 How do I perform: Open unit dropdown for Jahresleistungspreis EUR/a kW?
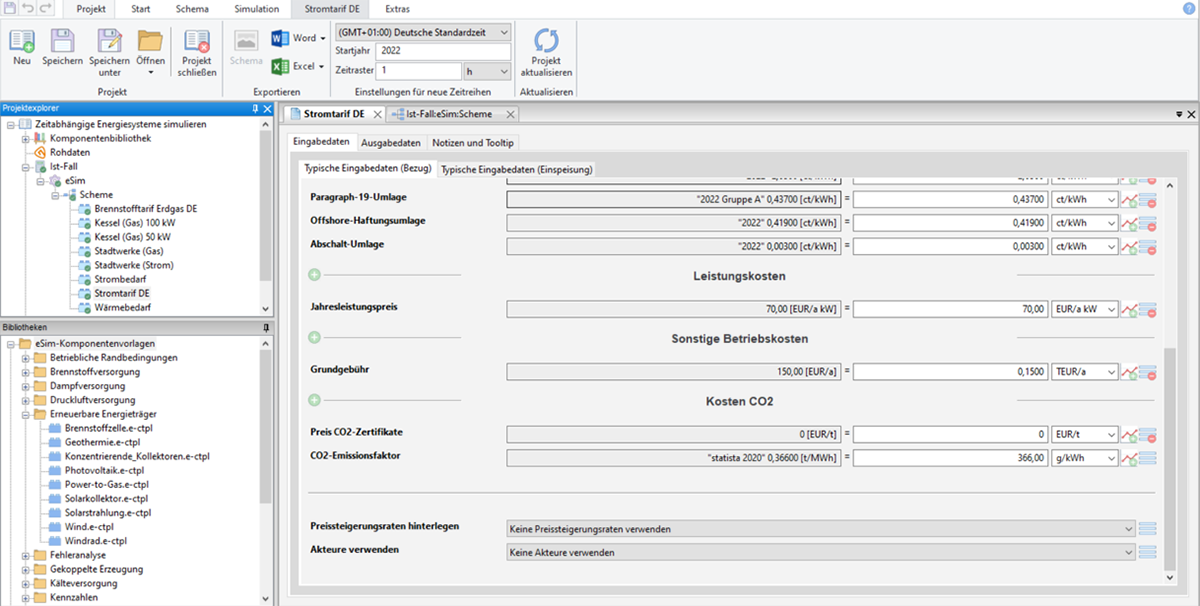point(1084,310)
